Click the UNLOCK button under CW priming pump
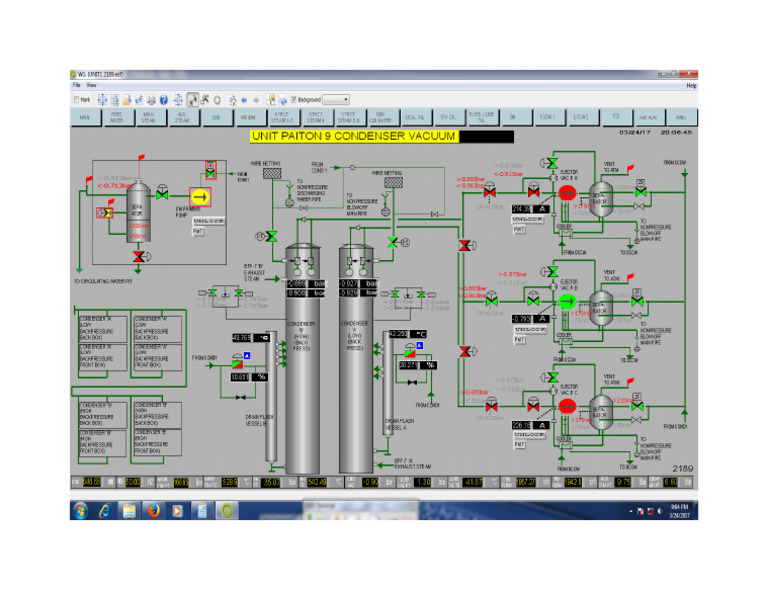 click(x=209, y=221)
